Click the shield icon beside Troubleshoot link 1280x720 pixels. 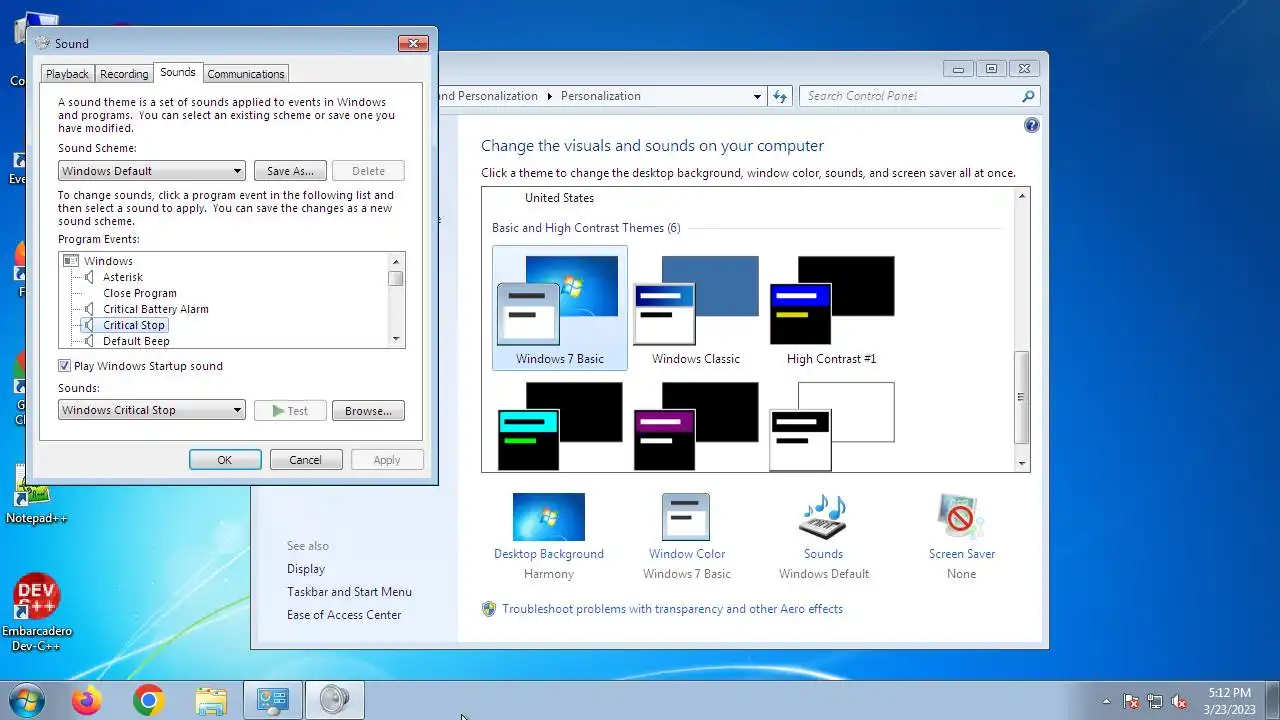pos(489,609)
